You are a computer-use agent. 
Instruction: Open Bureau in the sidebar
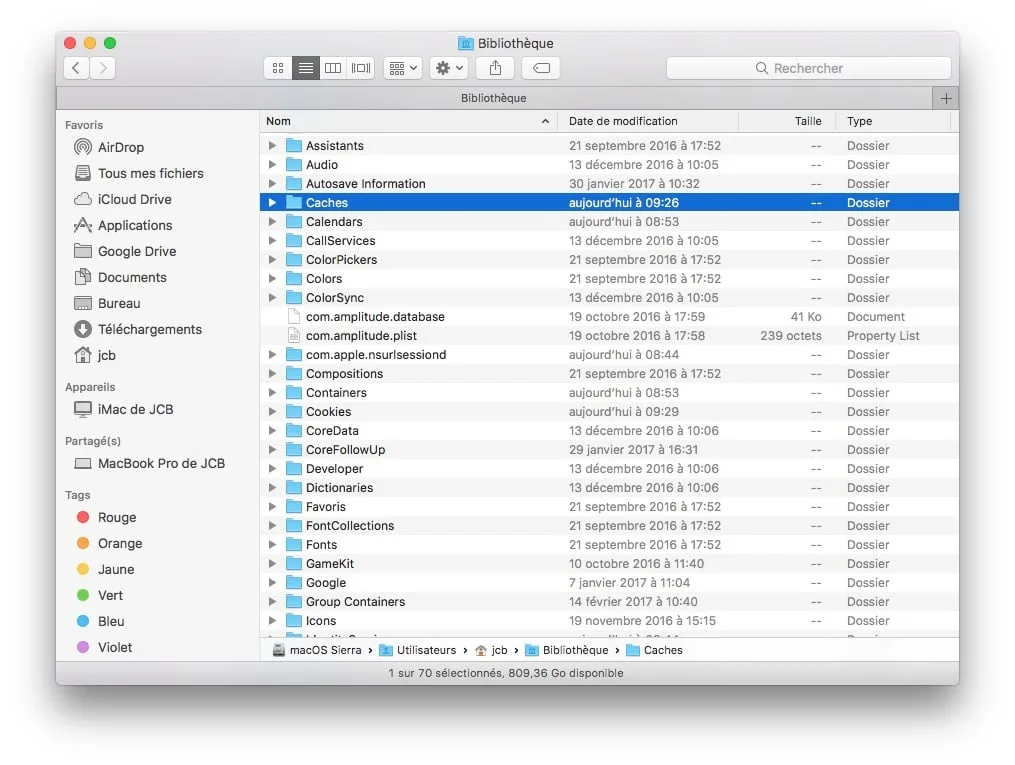pos(107,303)
